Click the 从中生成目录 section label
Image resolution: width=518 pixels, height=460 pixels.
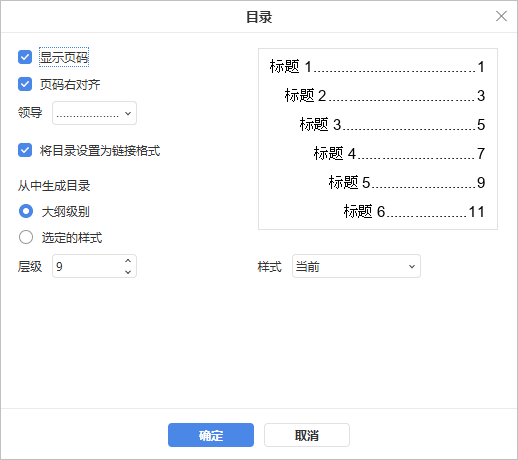click(54, 186)
